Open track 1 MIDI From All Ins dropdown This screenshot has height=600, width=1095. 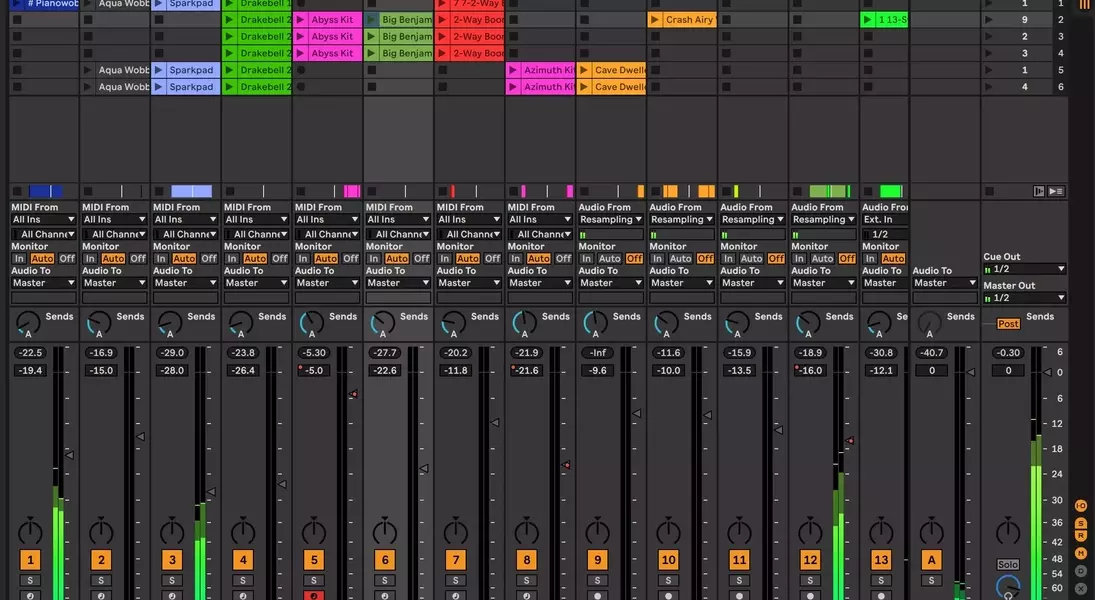44,220
